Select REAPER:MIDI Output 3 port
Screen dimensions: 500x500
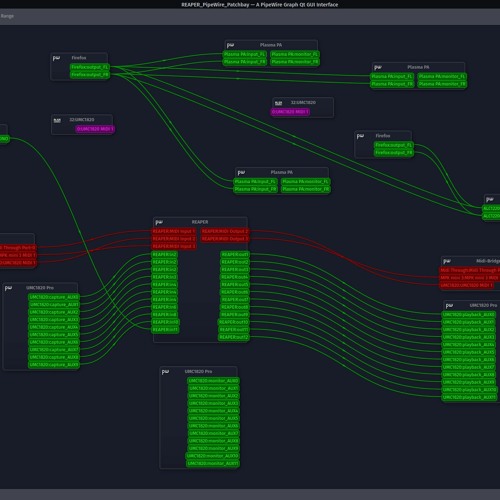tap(225, 239)
